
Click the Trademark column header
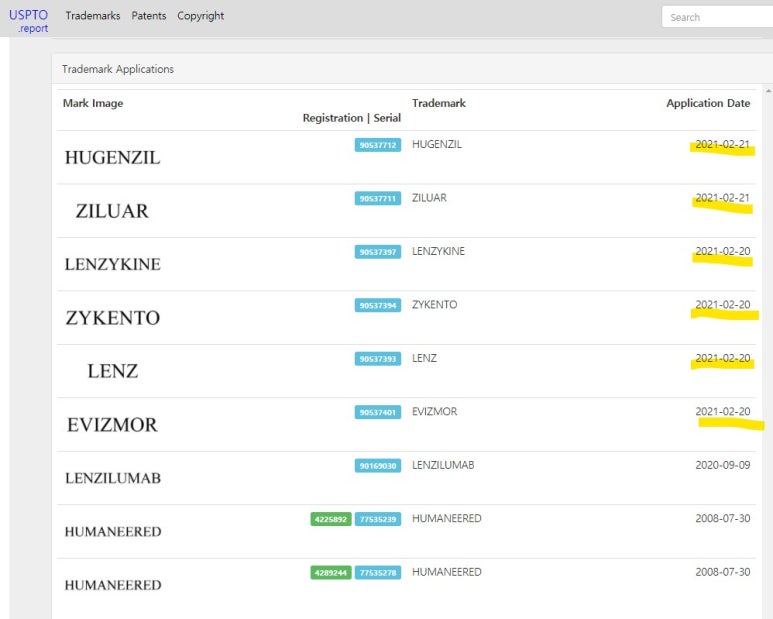pyautogui.click(x=439, y=103)
